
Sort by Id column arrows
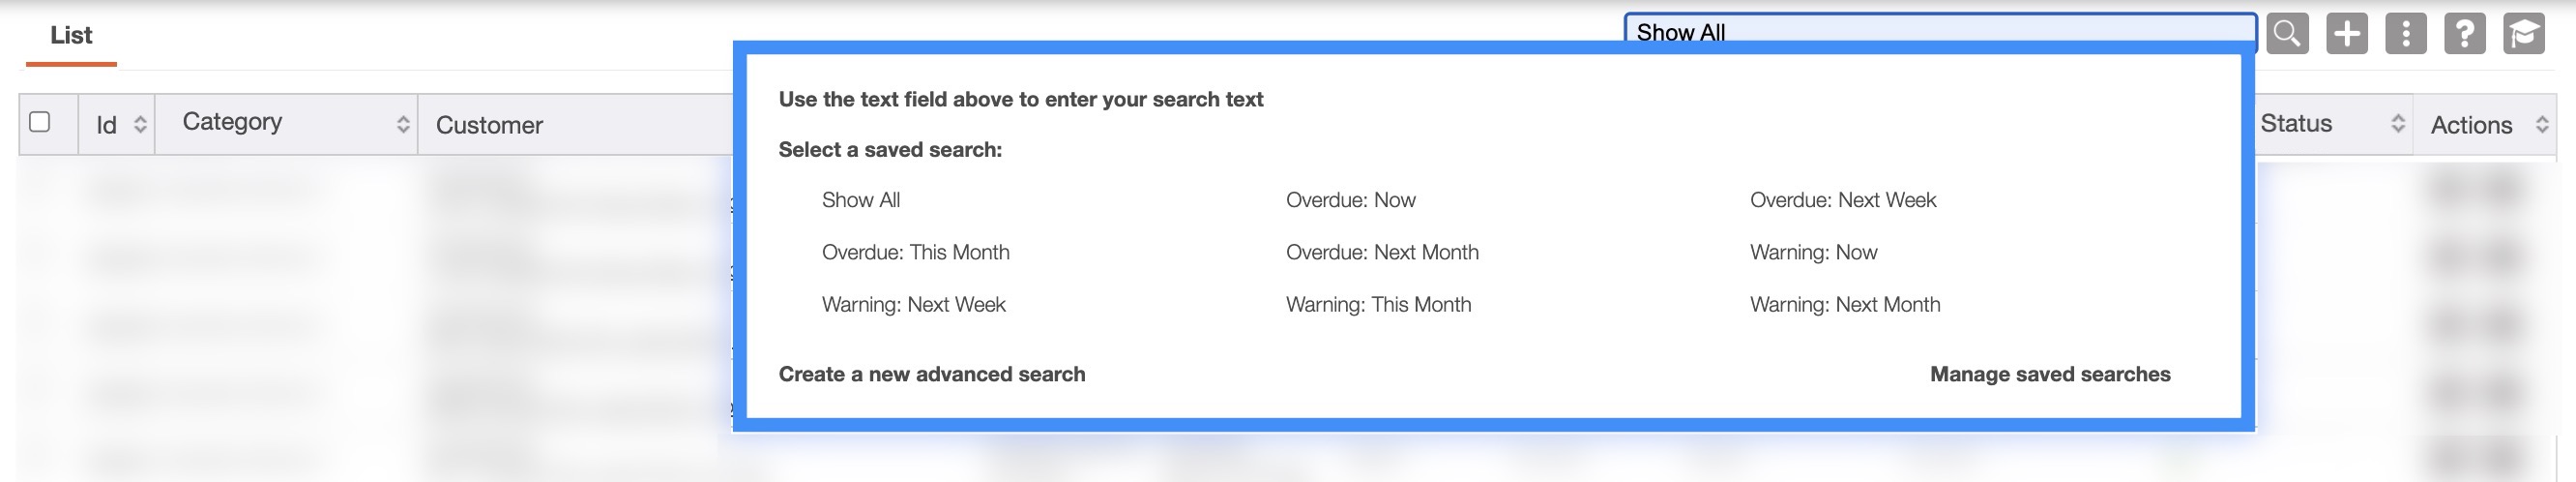140,124
